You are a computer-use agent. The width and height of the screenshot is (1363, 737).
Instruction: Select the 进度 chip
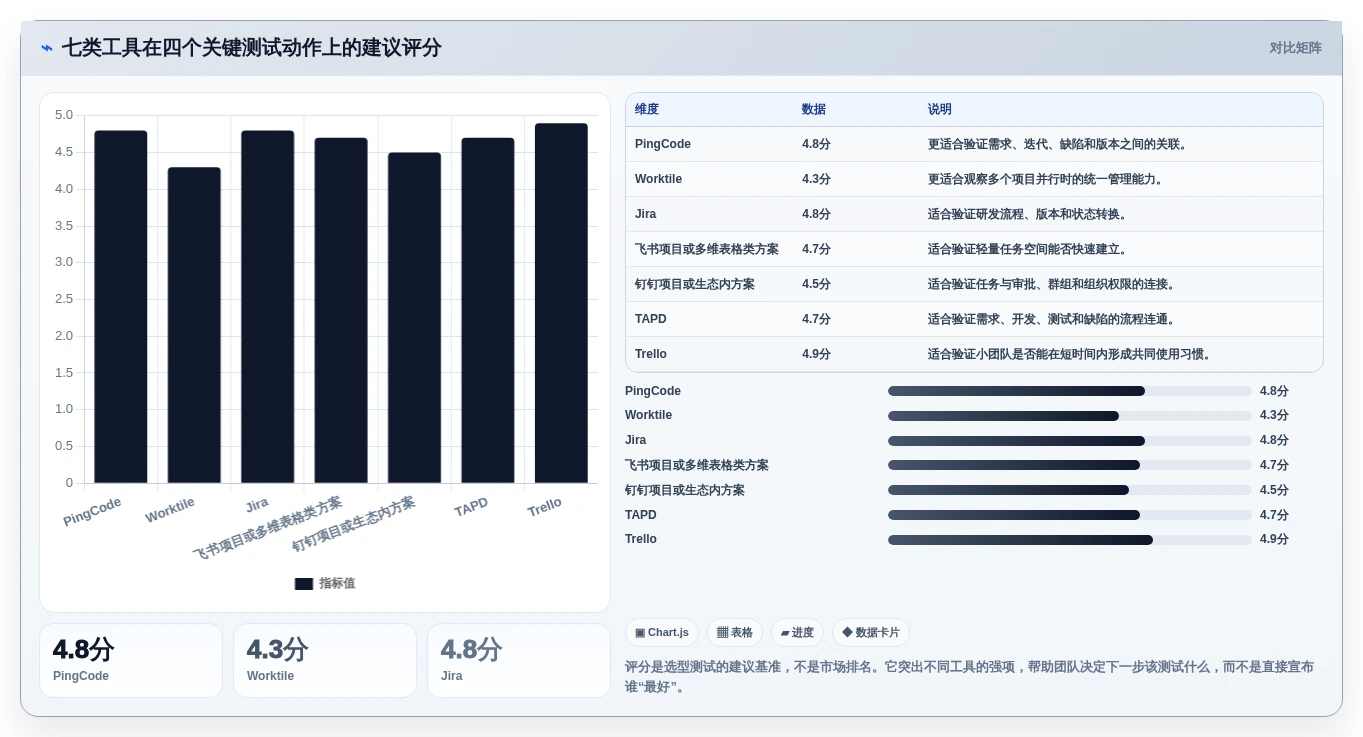point(797,633)
